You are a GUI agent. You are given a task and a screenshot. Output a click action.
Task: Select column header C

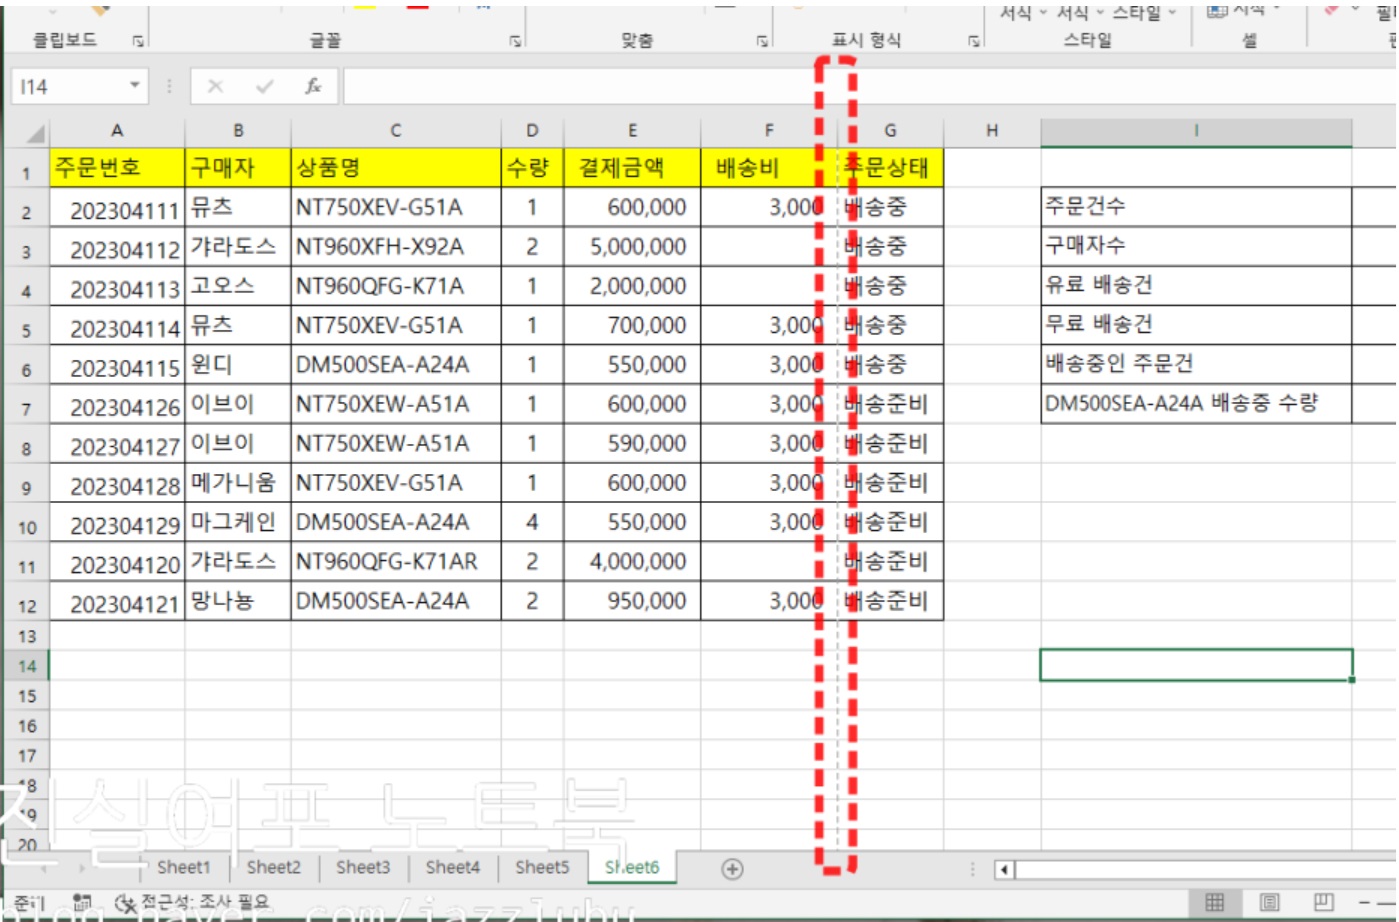point(396,131)
